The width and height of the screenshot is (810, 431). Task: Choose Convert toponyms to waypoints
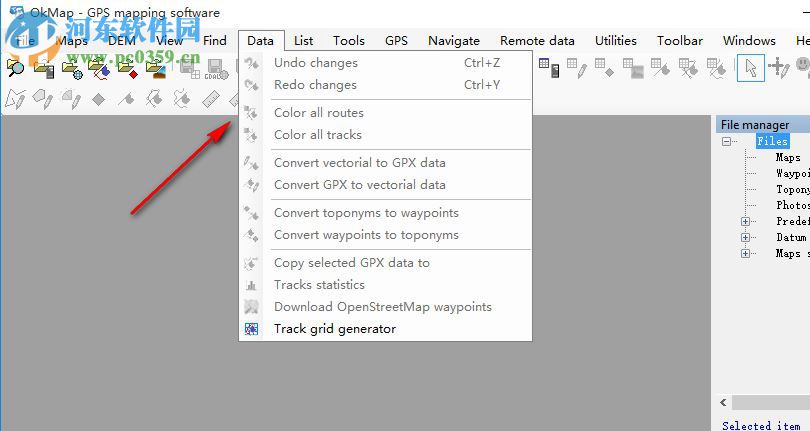coord(385,213)
